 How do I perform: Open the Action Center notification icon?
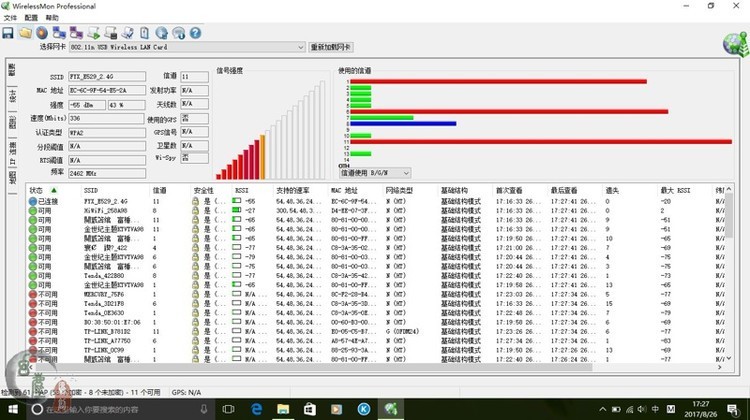732,409
